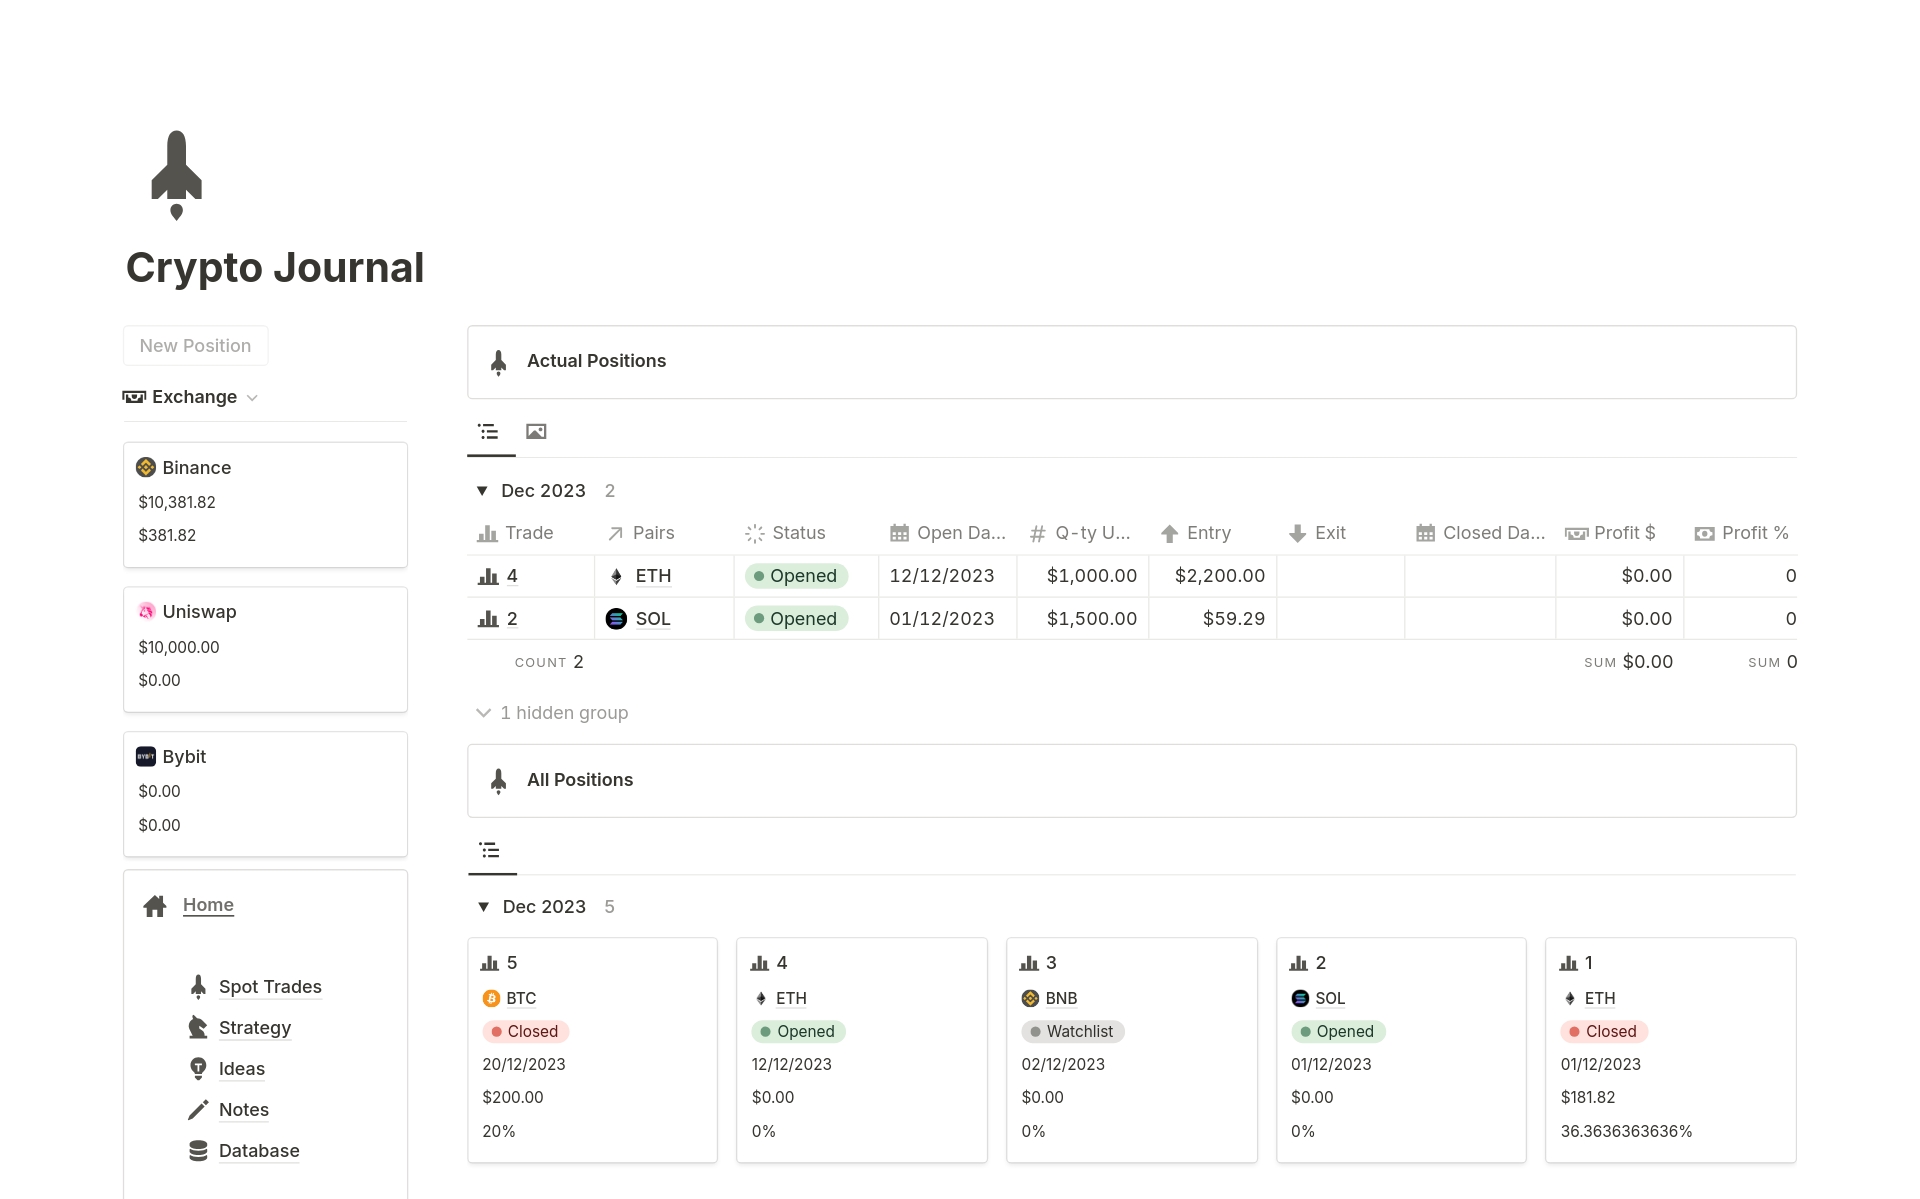Open the Home link in the sidebar

(x=208, y=904)
